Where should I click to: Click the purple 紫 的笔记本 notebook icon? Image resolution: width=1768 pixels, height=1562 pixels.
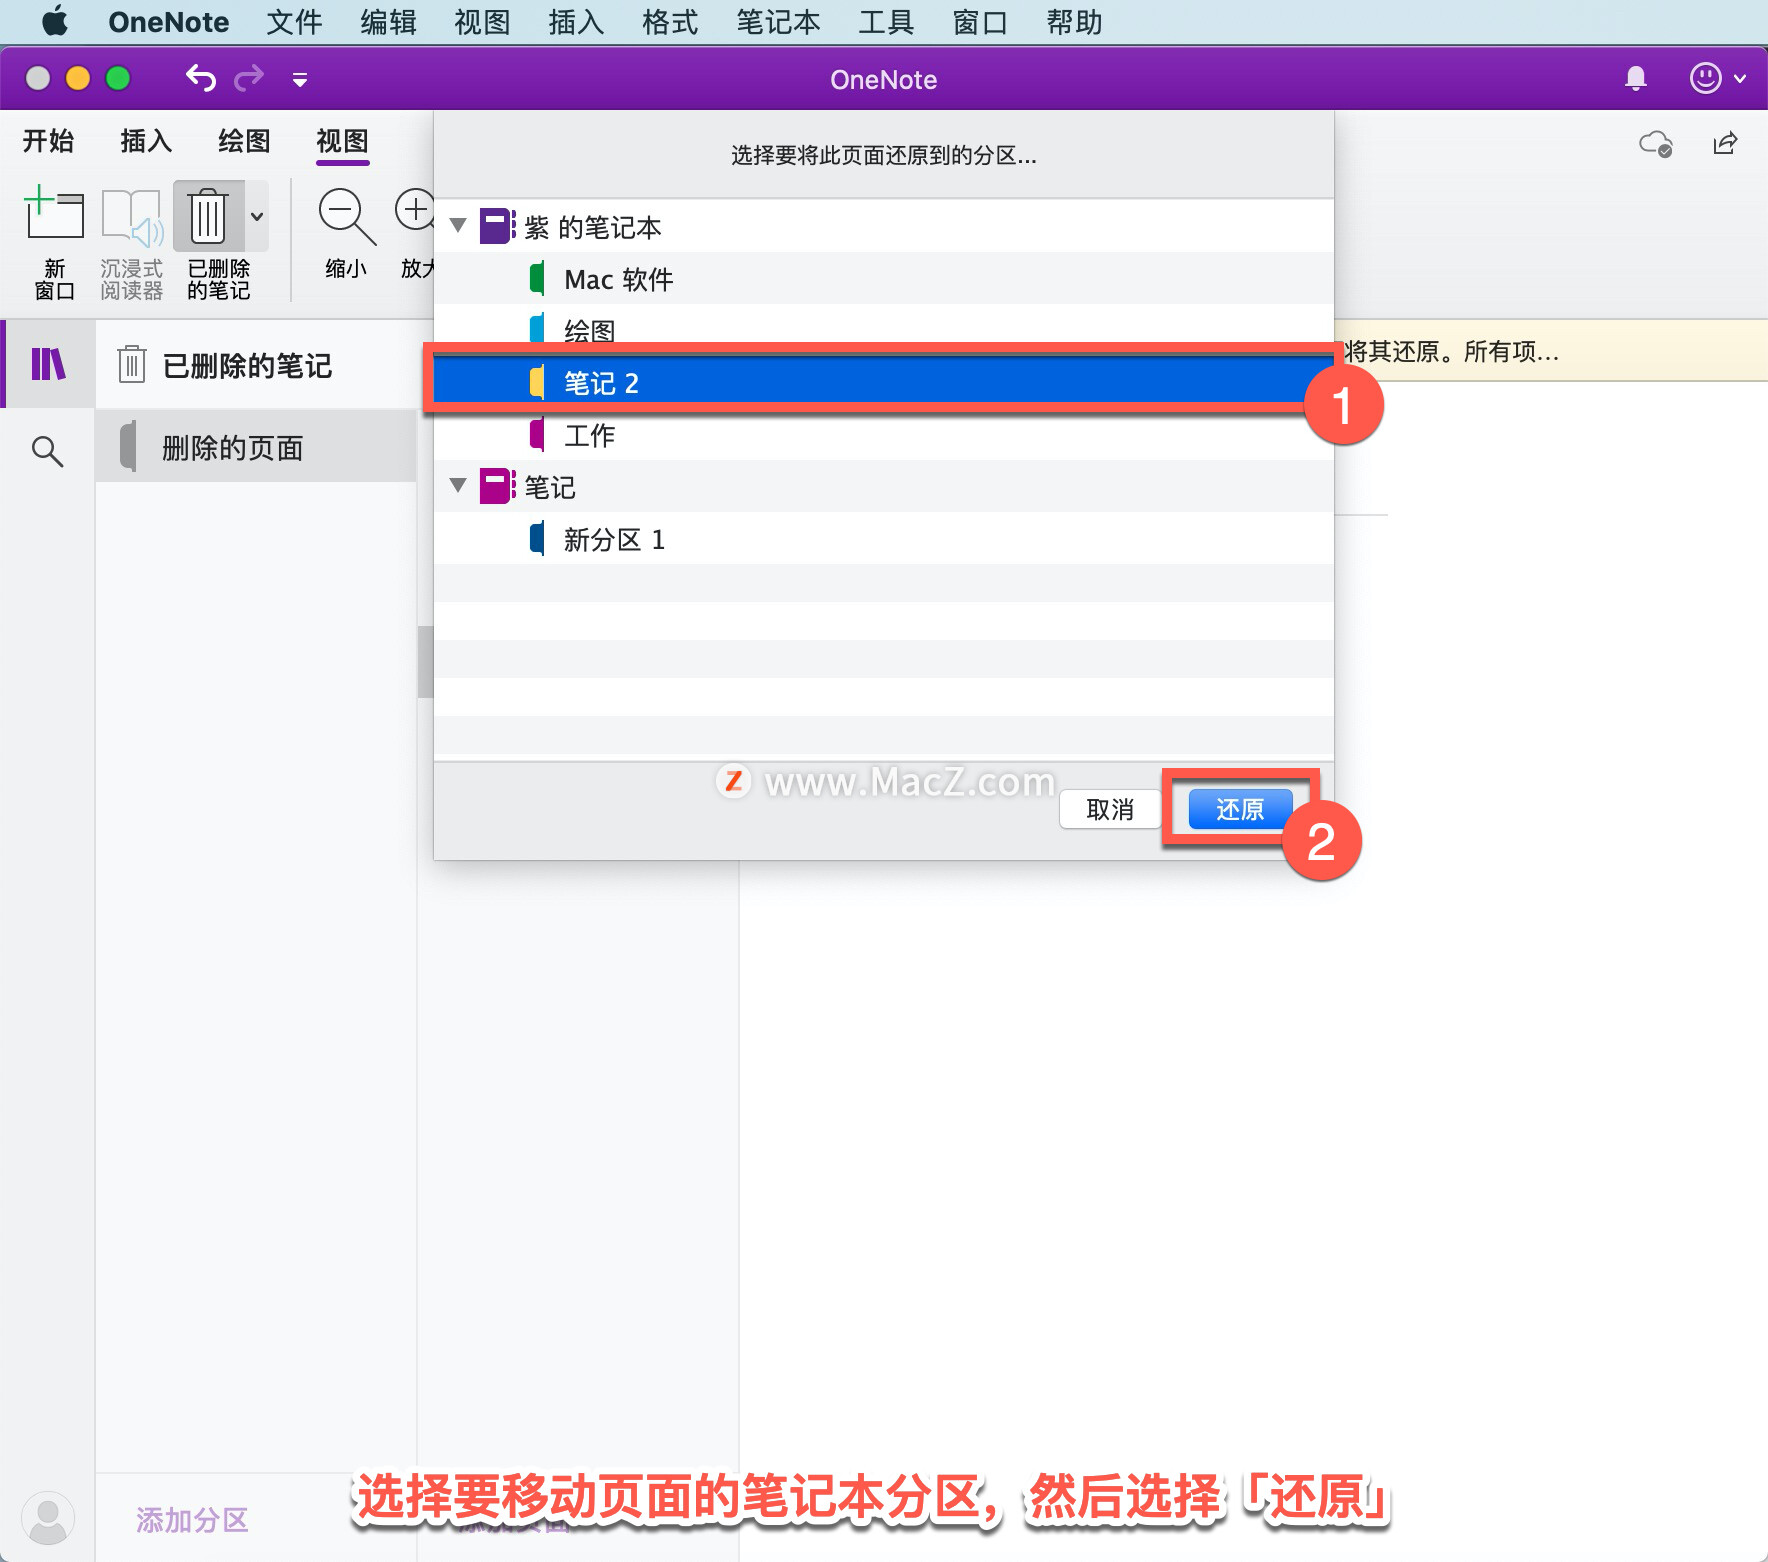[497, 226]
